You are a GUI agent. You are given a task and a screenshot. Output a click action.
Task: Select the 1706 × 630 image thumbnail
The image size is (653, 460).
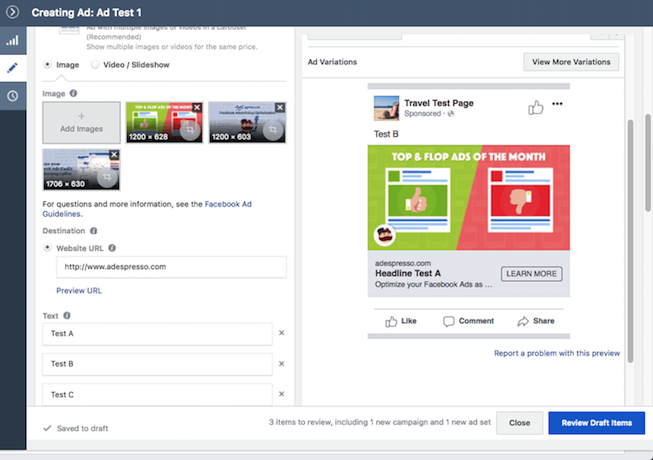click(82, 170)
